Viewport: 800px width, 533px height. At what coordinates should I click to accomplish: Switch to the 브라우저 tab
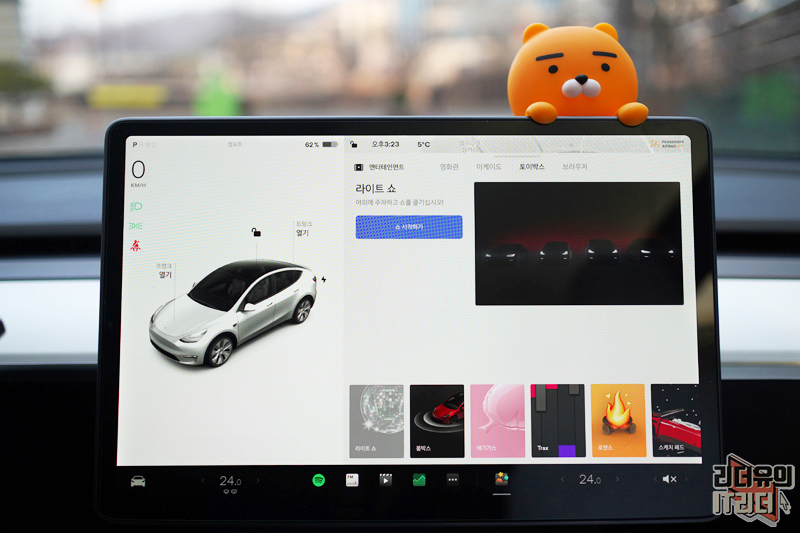coord(574,167)
